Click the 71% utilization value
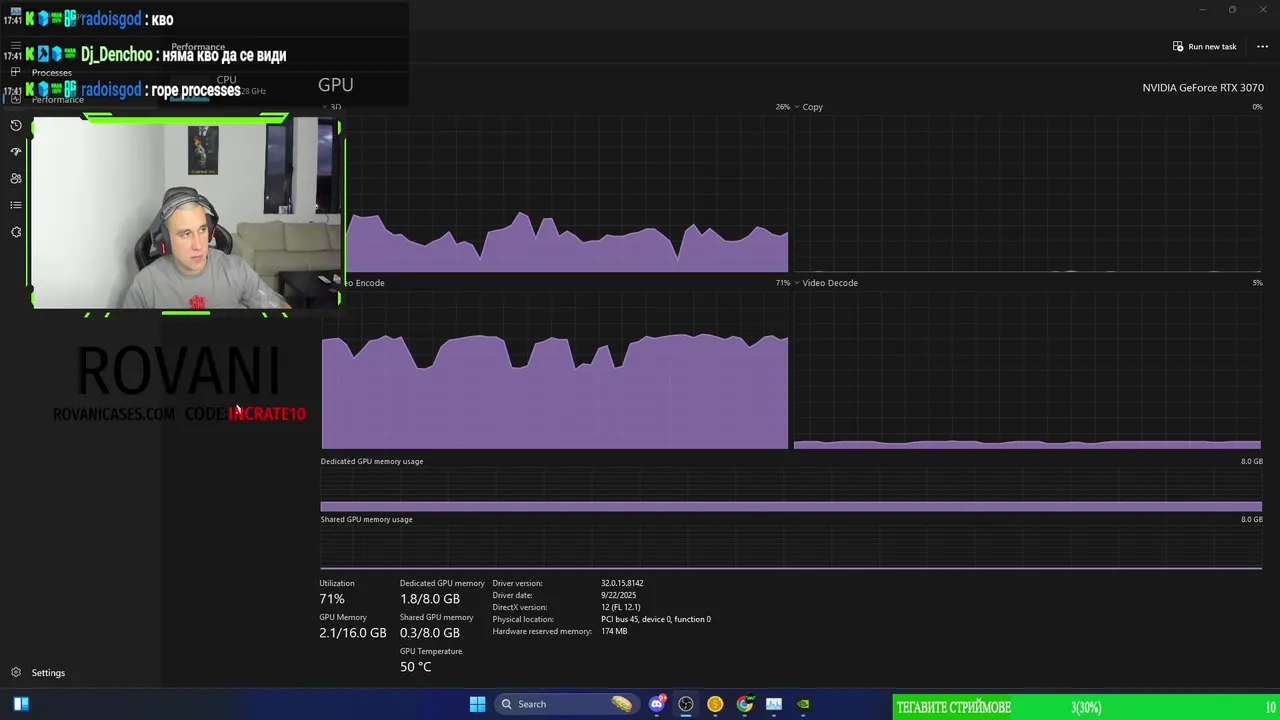Image resolution: width=1280 pixels, height=720 pixels. [x=332, y=599]
